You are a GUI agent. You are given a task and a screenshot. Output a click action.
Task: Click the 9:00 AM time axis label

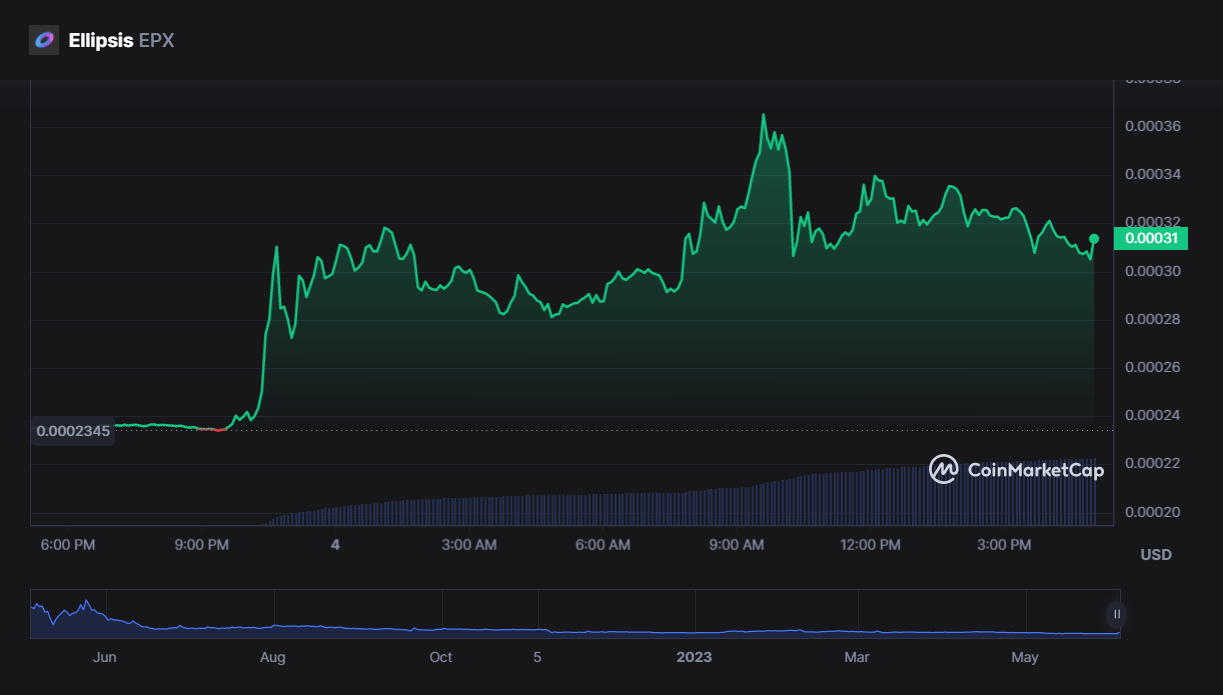737,545
